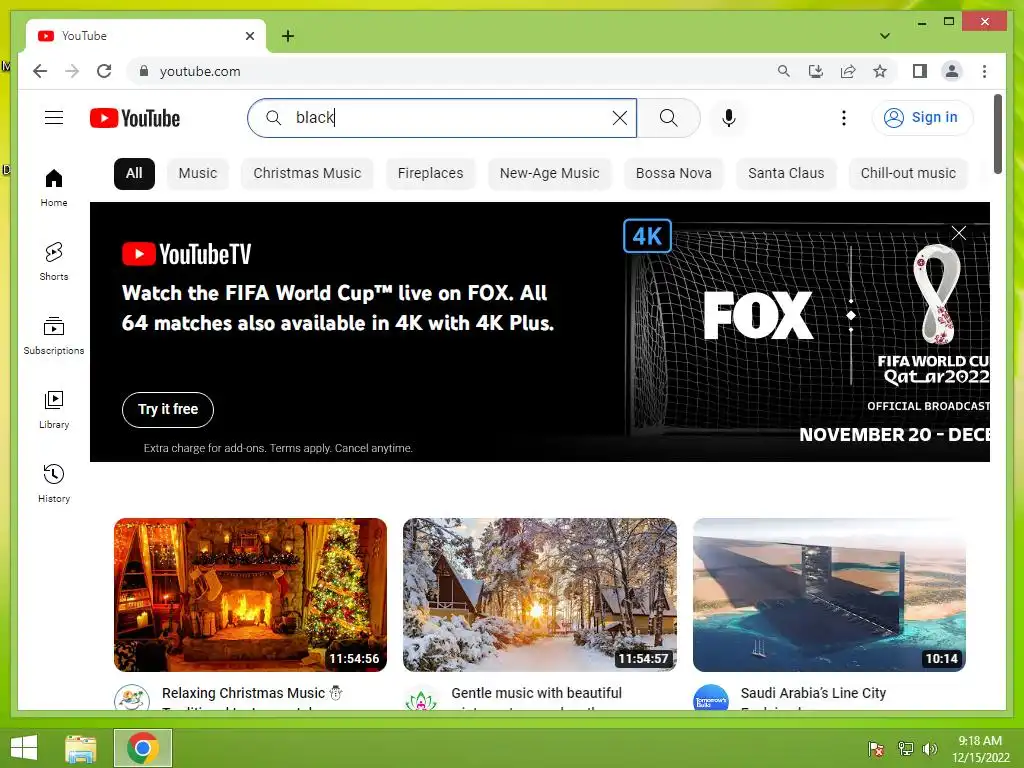Image resolution: width=1024 pixels, height=768 pixels.
Task: Open Subscriptions in the sidebar
Action: [x=54, y=336]
